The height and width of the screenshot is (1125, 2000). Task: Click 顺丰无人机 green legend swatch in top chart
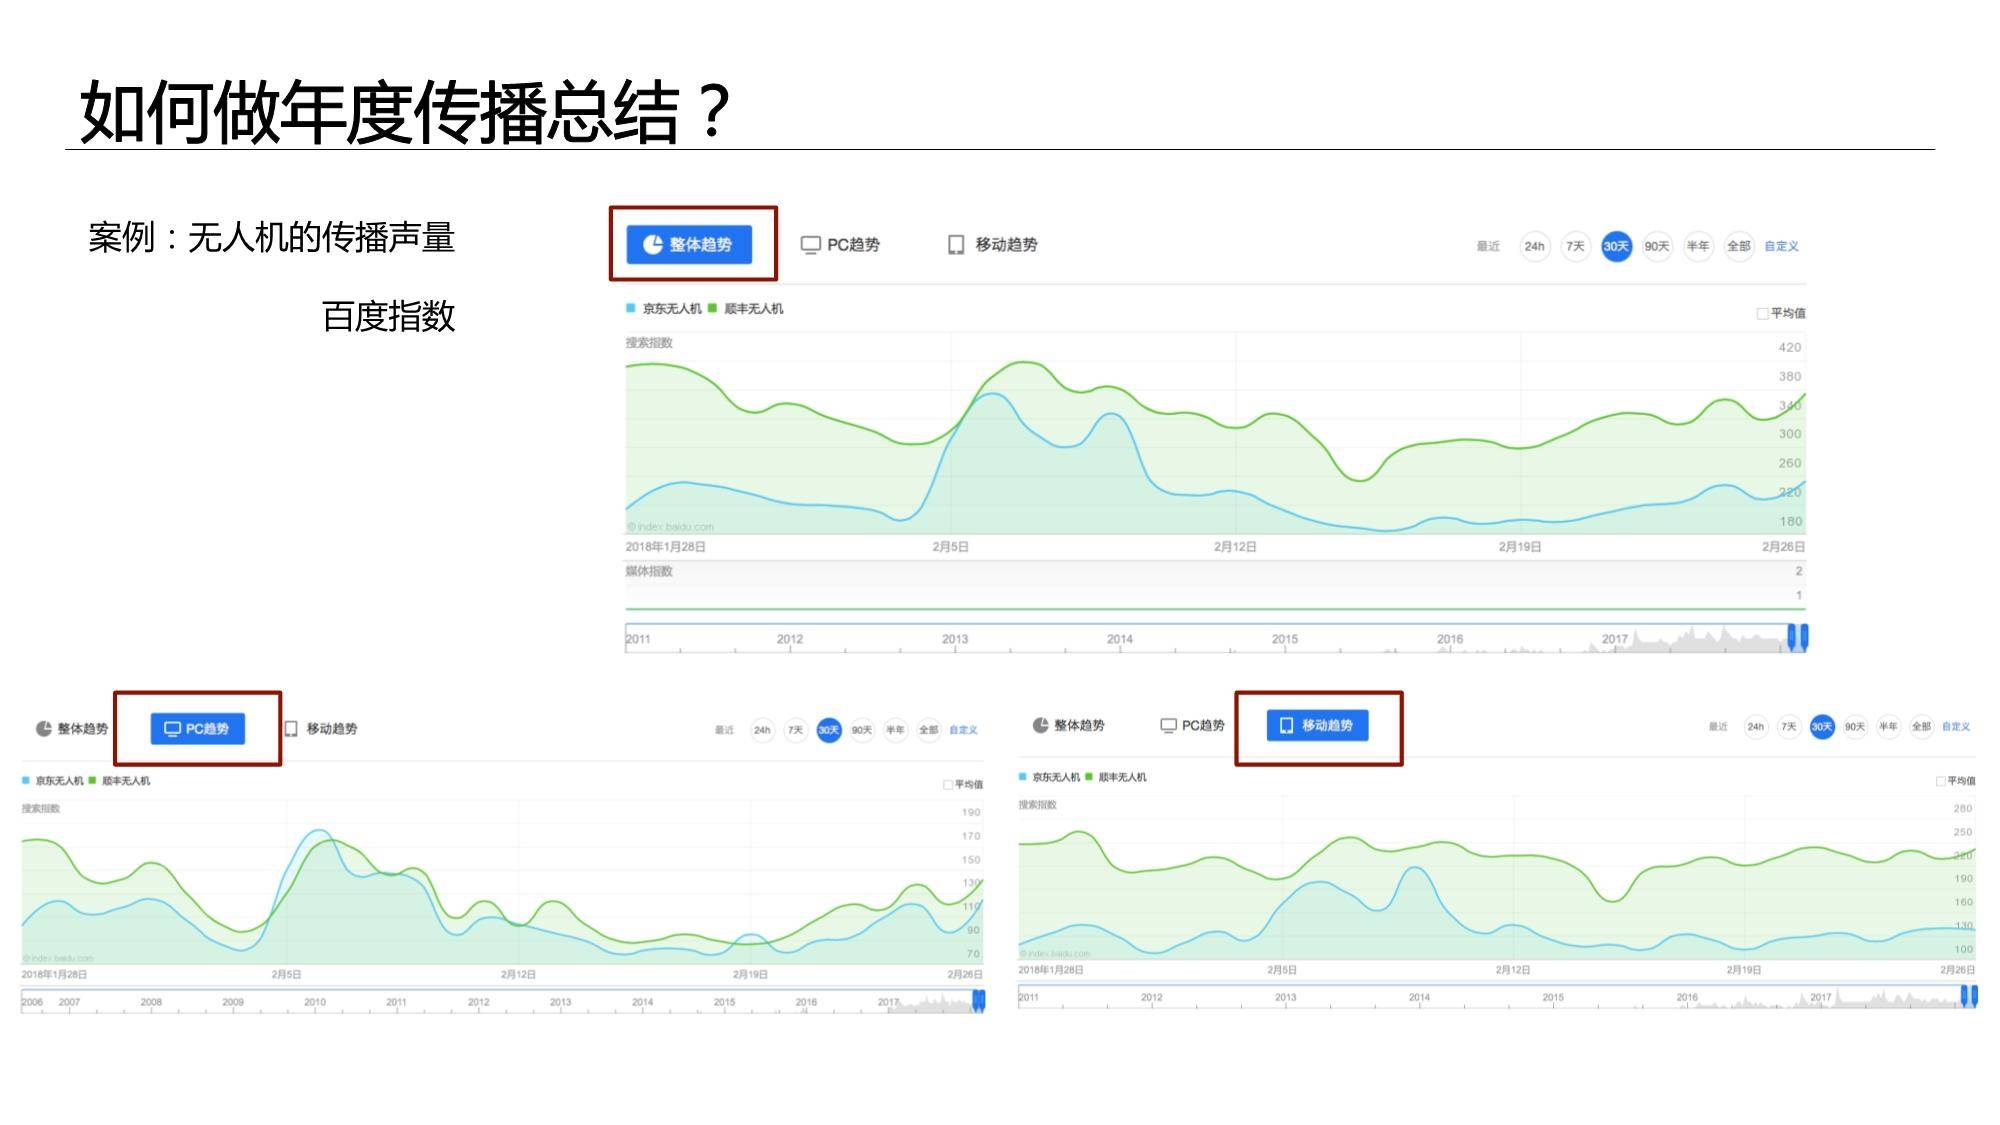click(713, 308)
